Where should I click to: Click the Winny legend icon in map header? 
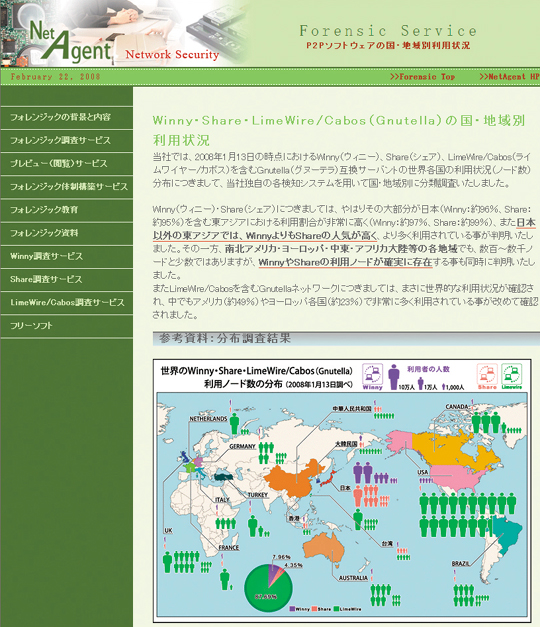[x=372, y=376]
